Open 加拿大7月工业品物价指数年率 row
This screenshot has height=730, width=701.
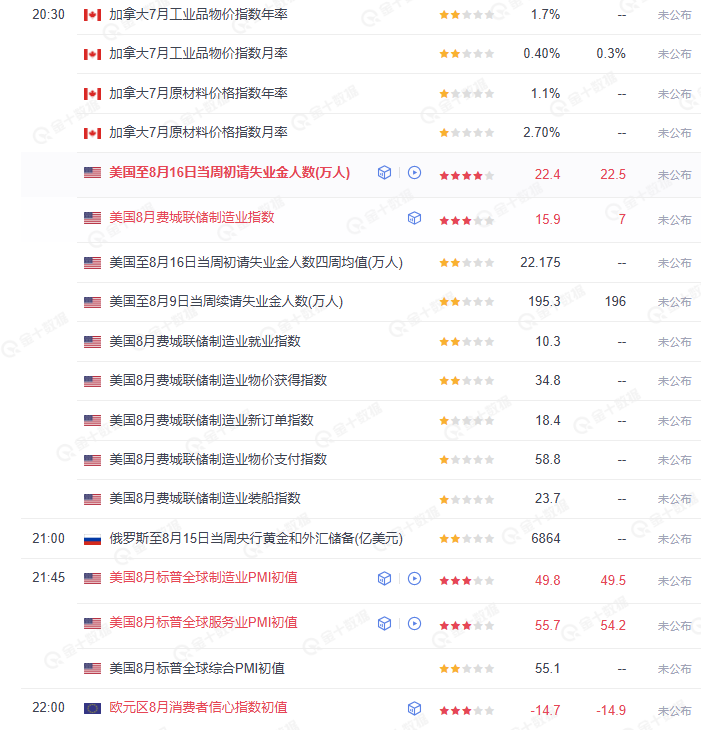(198, 14)
